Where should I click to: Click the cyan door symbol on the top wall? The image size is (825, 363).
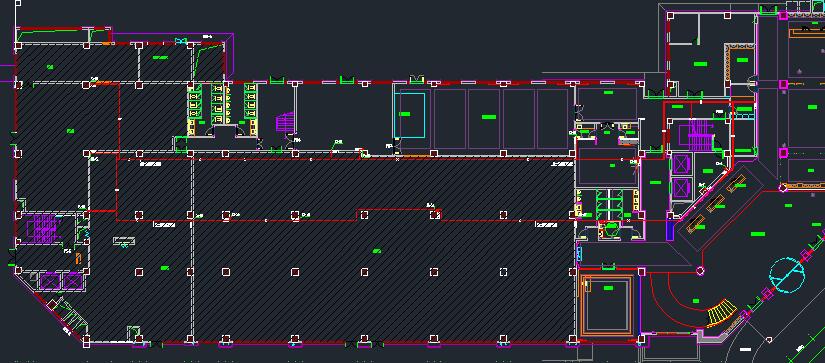(181, 41)
